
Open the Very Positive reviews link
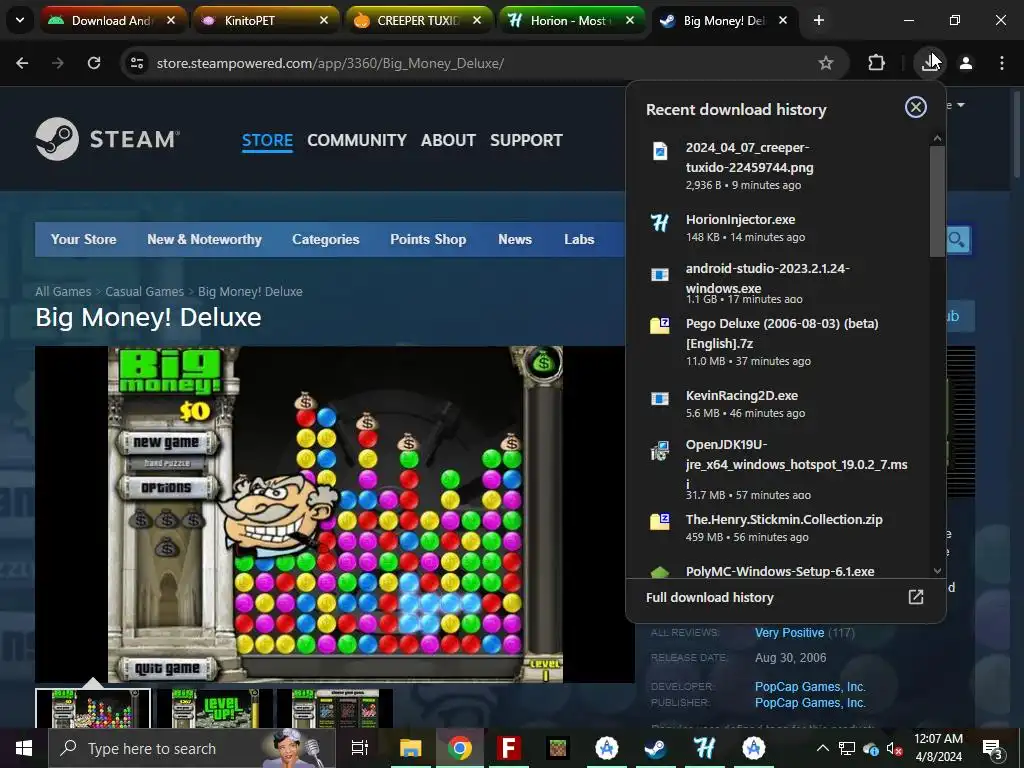click(x=789, y=632)
